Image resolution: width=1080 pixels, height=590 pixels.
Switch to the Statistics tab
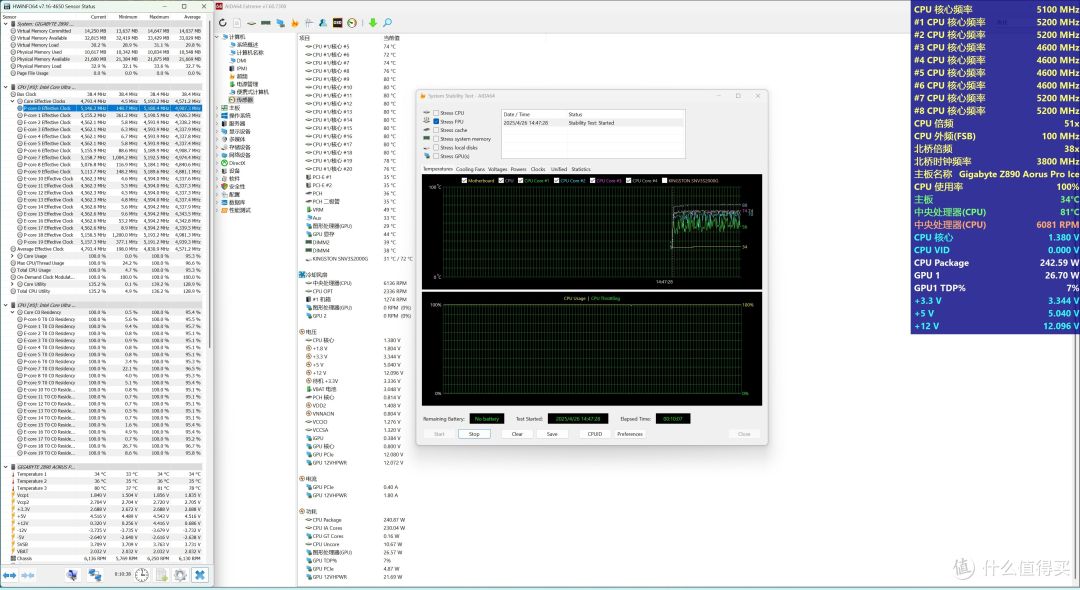coord(581,169)
